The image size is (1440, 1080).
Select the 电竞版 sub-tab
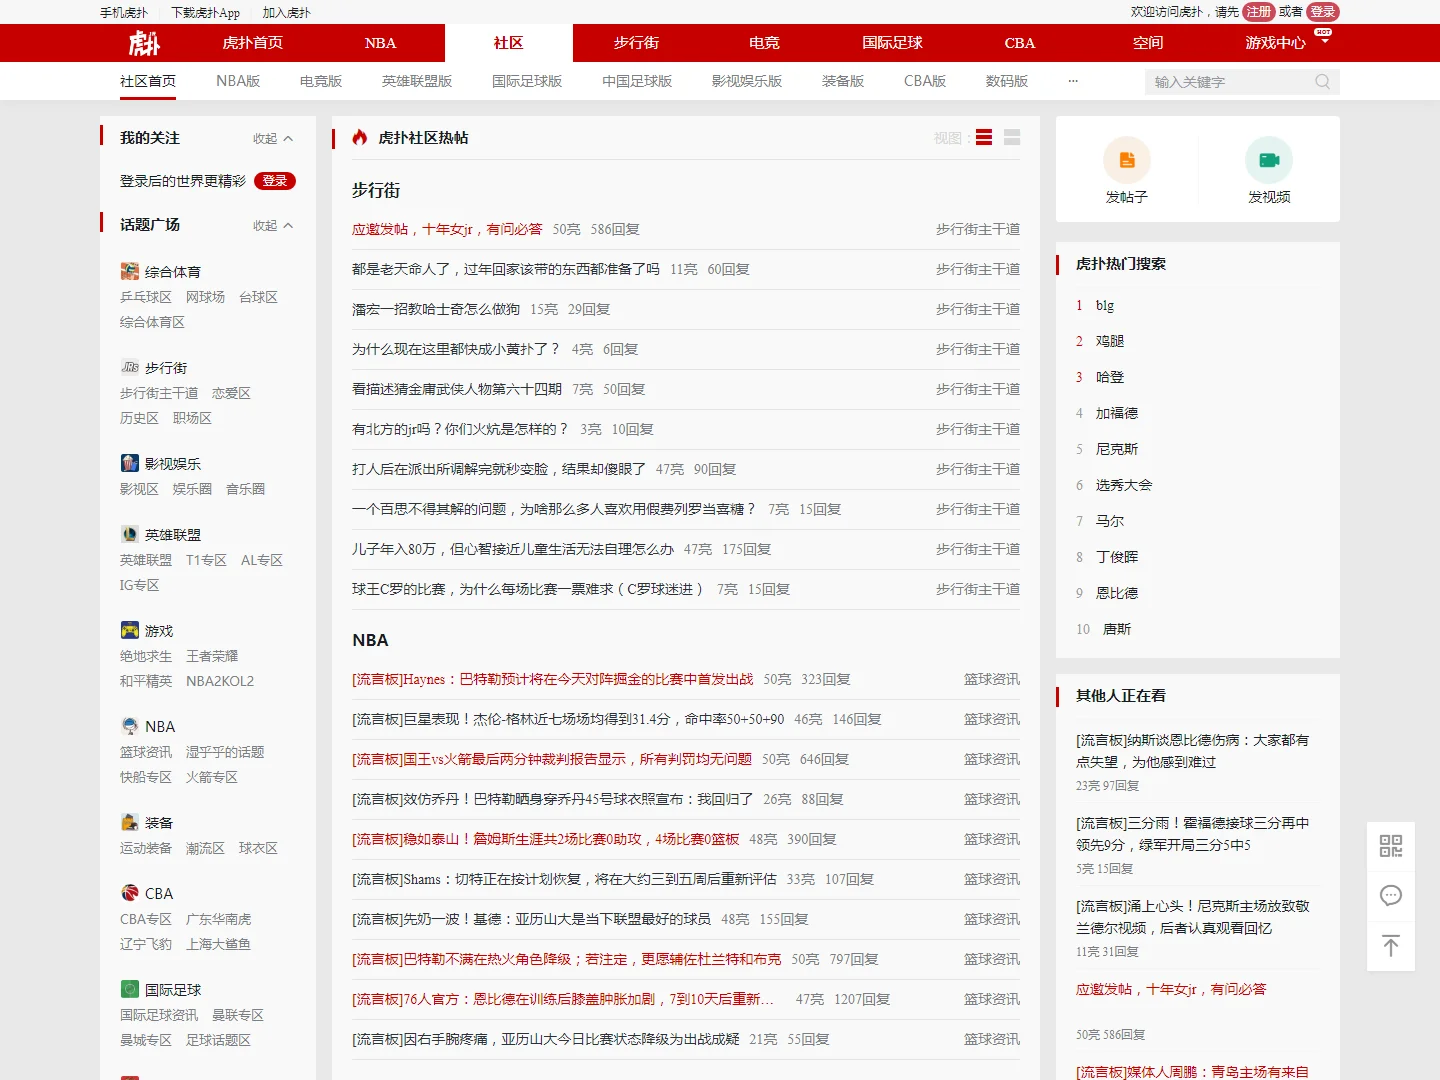(321, 81)
